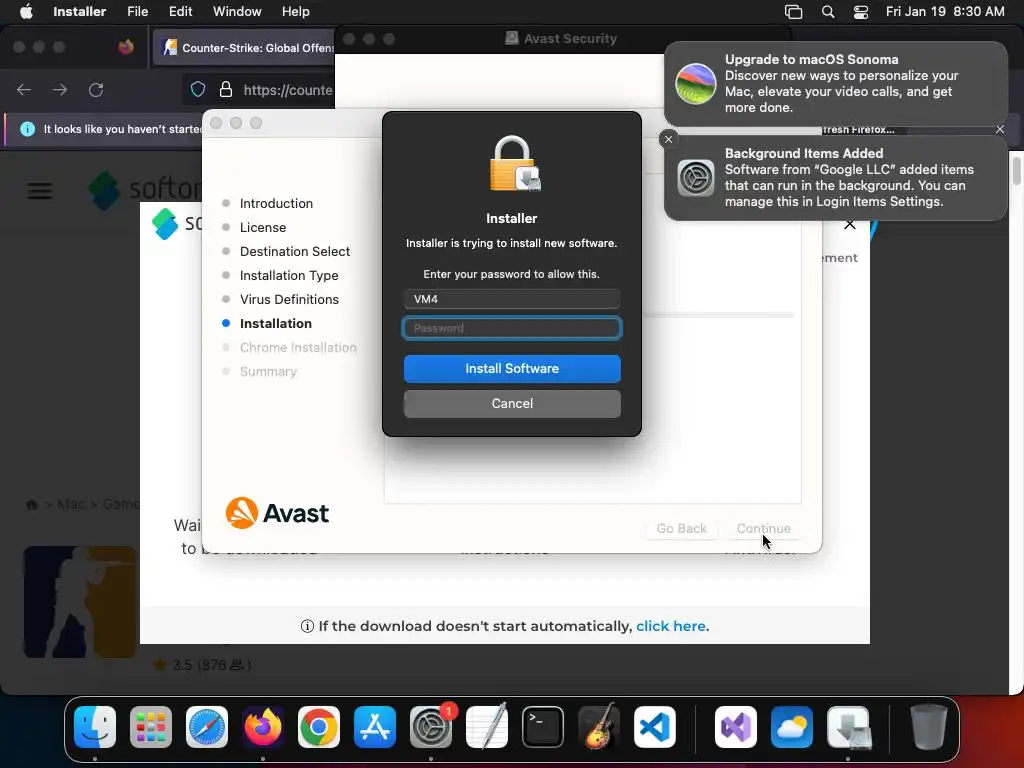This screenshot has width=1024, height=768.
Task: Click the info icon in Firefox notification bar
Action: (27, 129)
